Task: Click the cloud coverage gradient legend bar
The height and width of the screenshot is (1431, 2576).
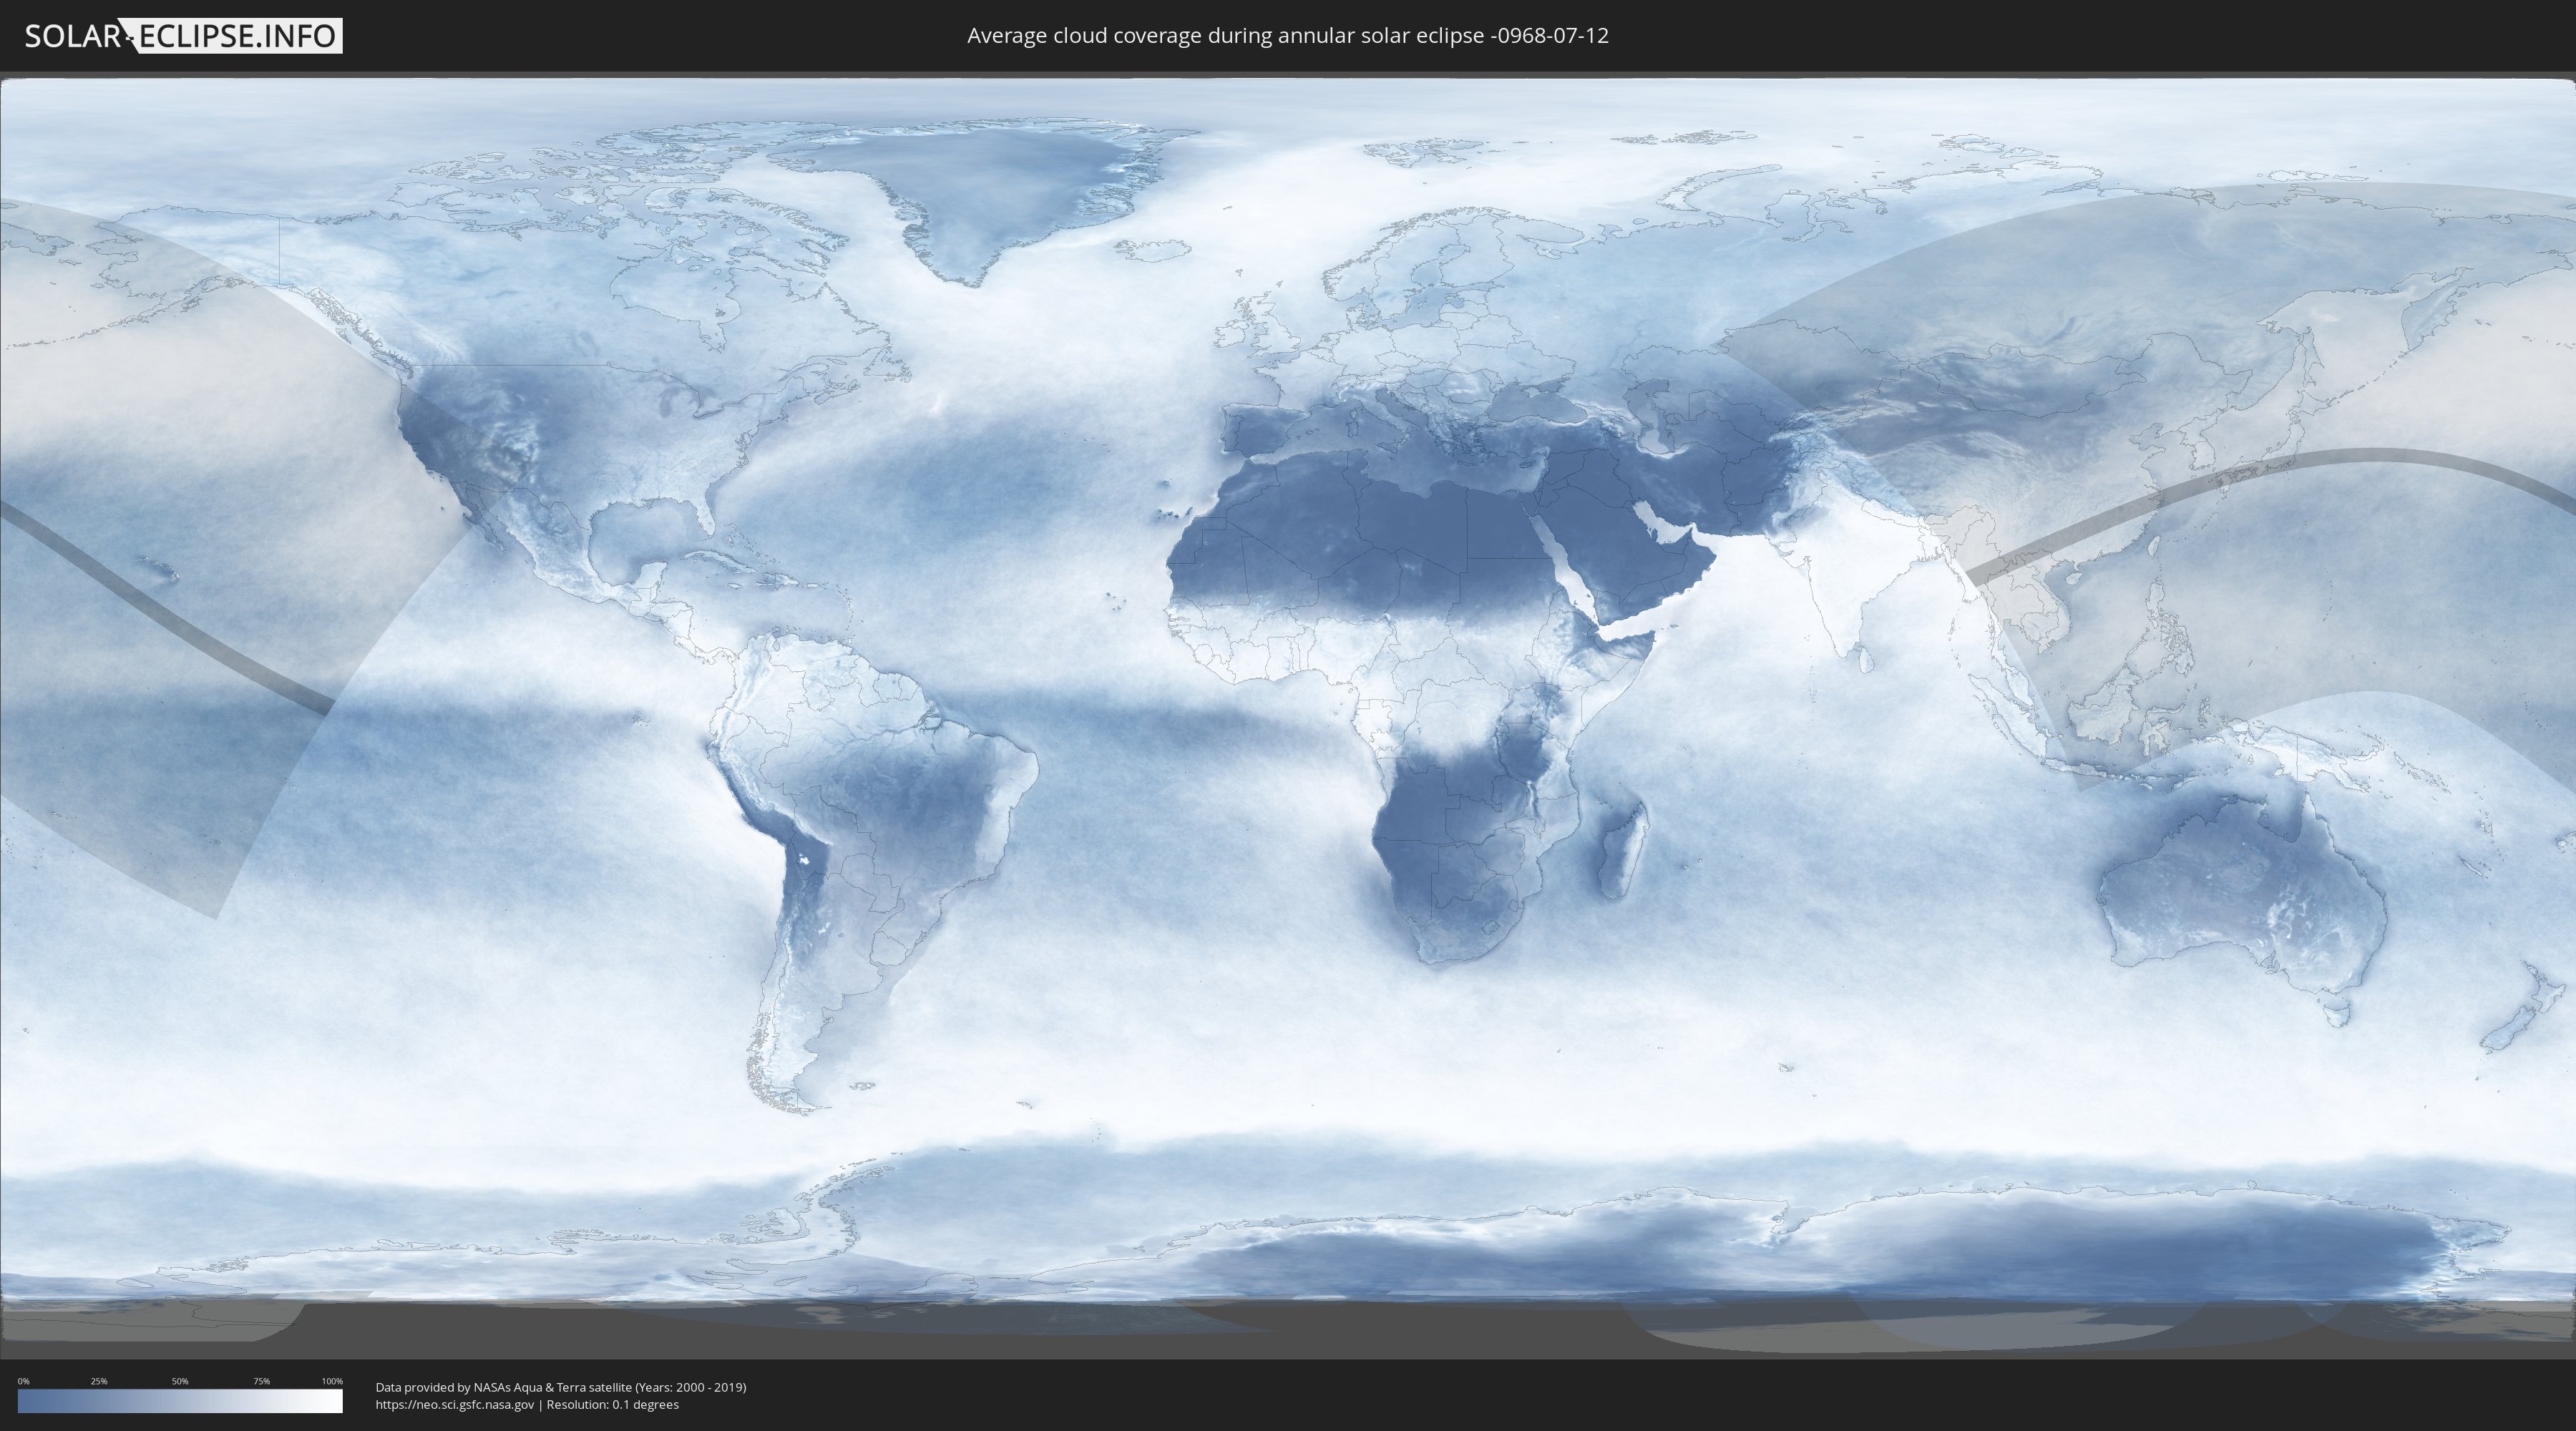Action: click(x=180, y=1401)
